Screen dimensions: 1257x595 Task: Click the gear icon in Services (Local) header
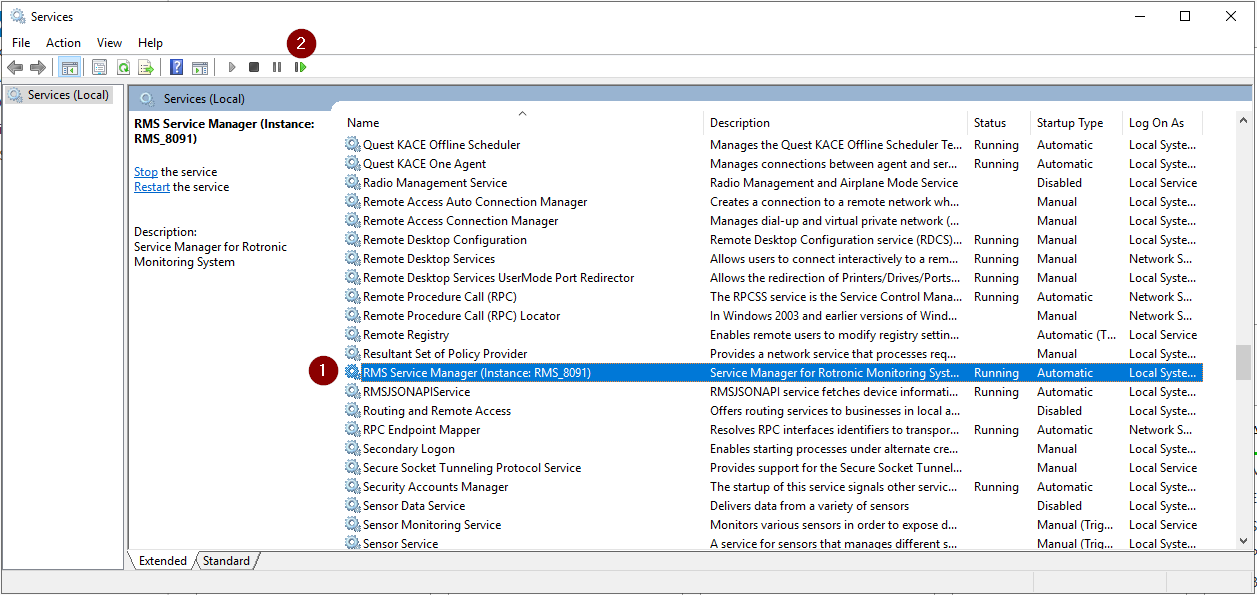click(x=147, y=99)
